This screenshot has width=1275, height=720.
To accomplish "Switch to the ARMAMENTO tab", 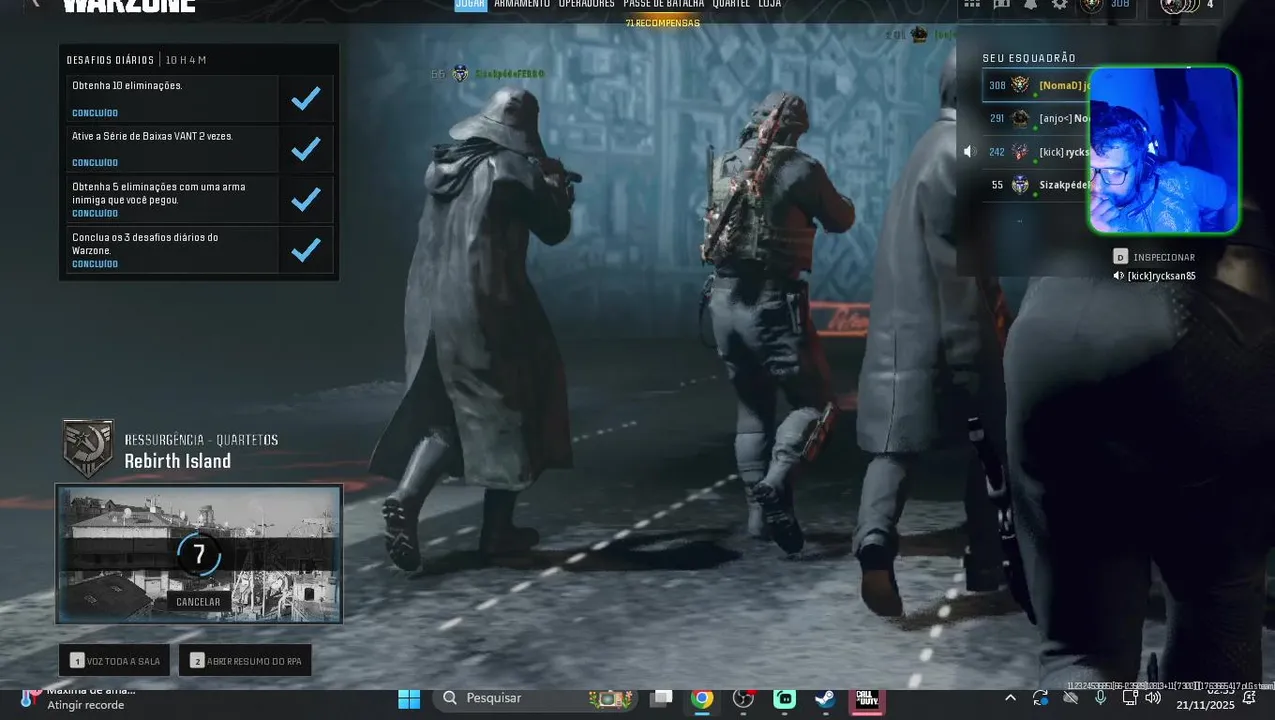I will coord(522,5).
